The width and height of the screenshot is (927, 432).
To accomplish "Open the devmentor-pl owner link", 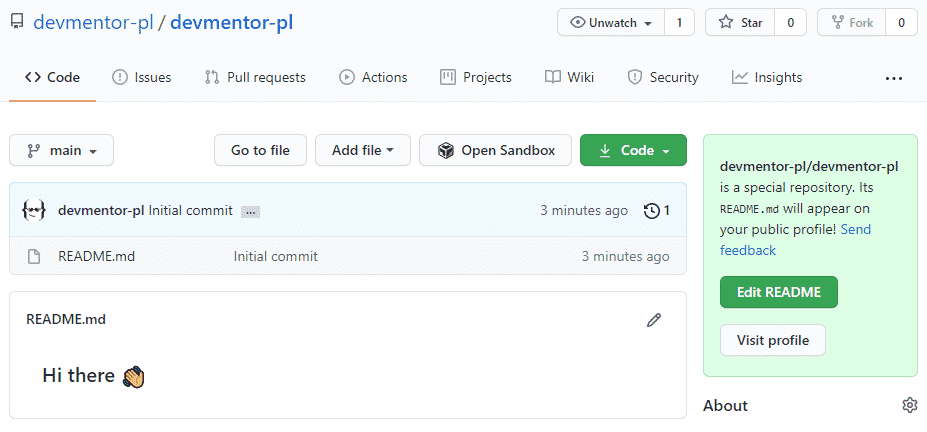I will 93,22.
